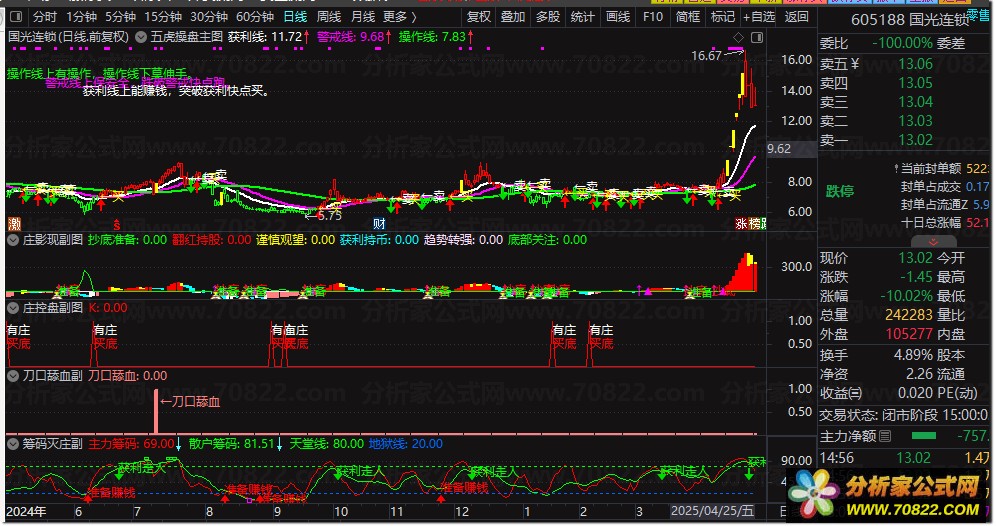996x526 pixels.
Task: Select the 卖三 price 13.04
Action: click(915, 102)
